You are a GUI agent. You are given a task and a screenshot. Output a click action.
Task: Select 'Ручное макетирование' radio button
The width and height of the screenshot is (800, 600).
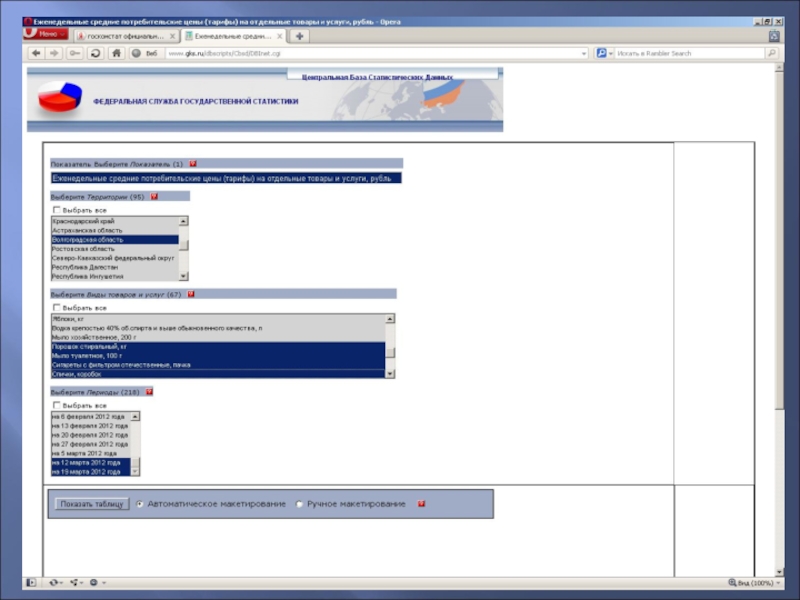click(299, 504)
